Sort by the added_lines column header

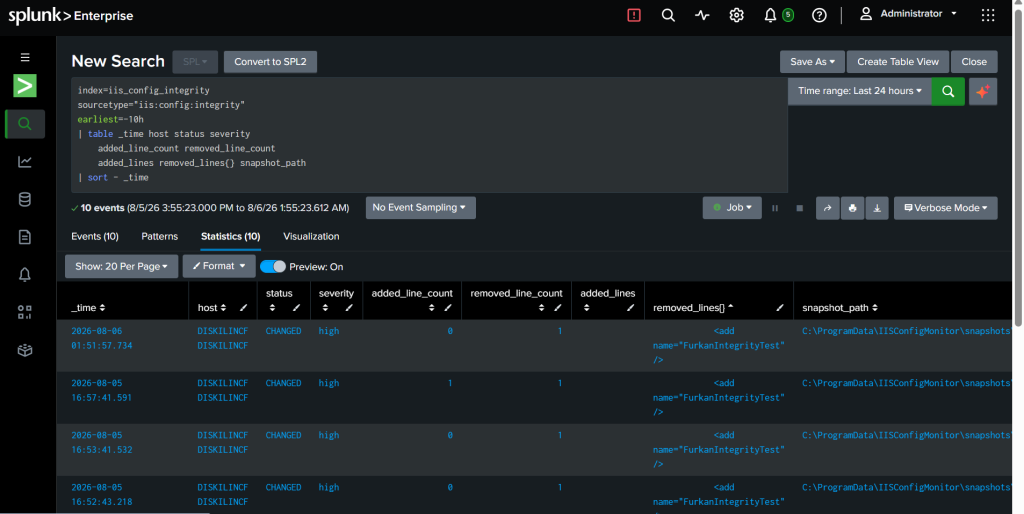tap(607, 300)
